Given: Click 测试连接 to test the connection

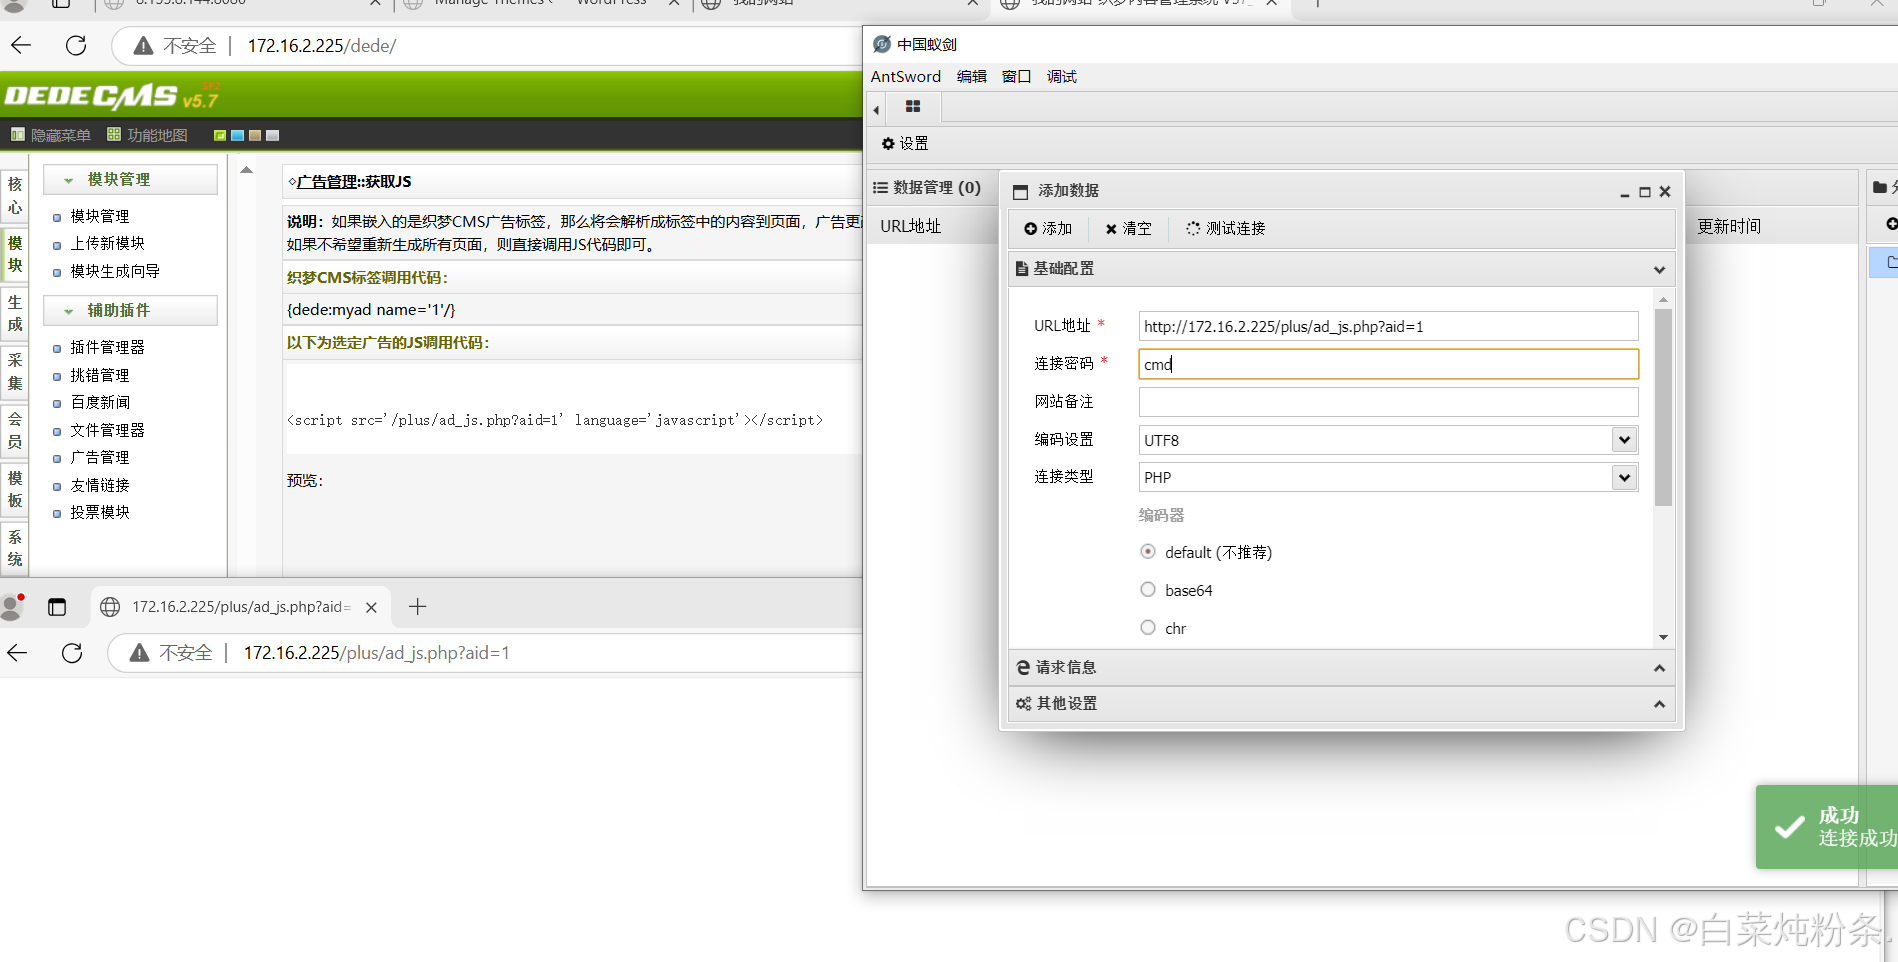Looking at the screenshot, I should point(1226,228).
